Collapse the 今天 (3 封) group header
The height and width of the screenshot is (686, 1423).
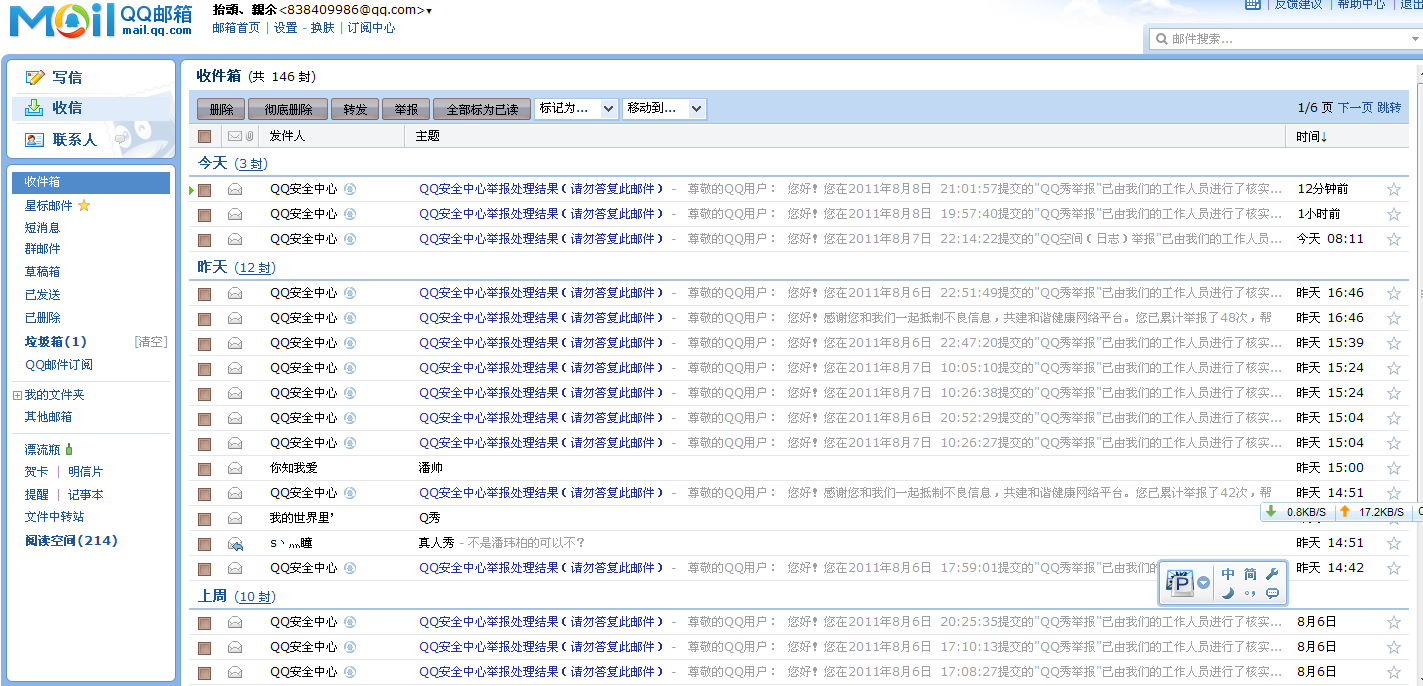click(x=232, y=163)
